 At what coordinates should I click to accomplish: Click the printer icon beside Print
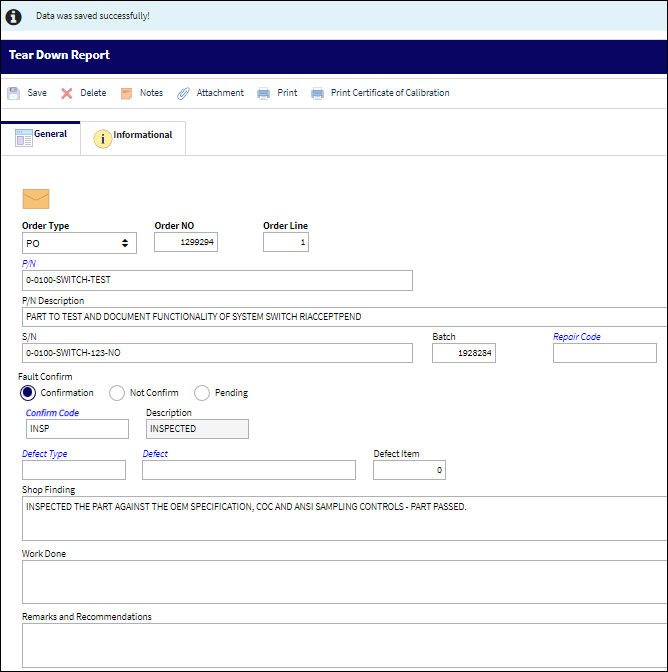point(264,93)
